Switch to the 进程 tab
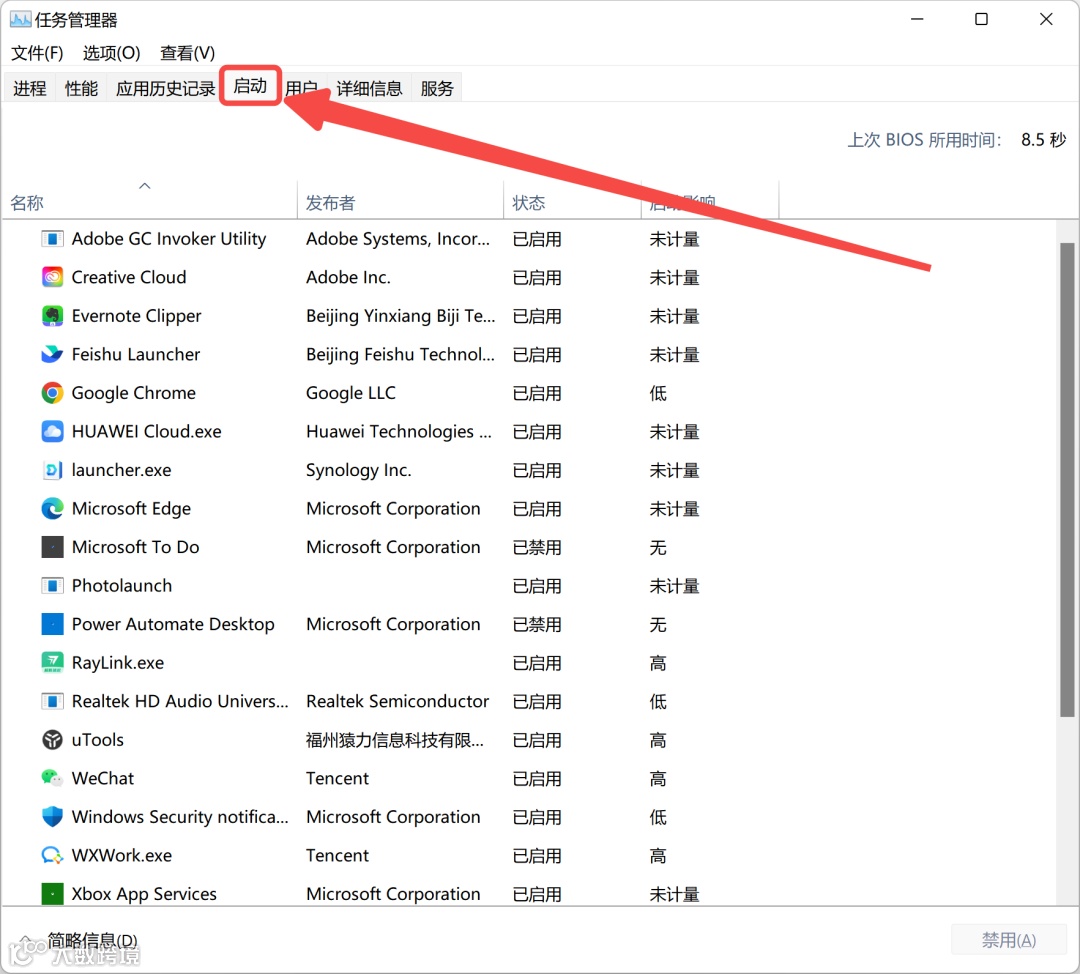Image resolution: width=1080 pixels, height=974 pixels. point(30,88)
